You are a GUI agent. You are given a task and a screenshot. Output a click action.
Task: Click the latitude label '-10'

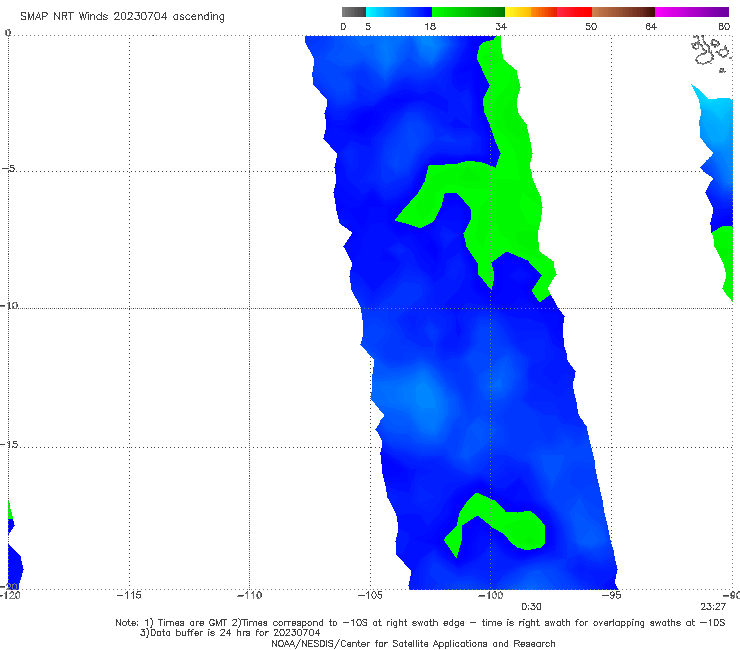[9, 305]
